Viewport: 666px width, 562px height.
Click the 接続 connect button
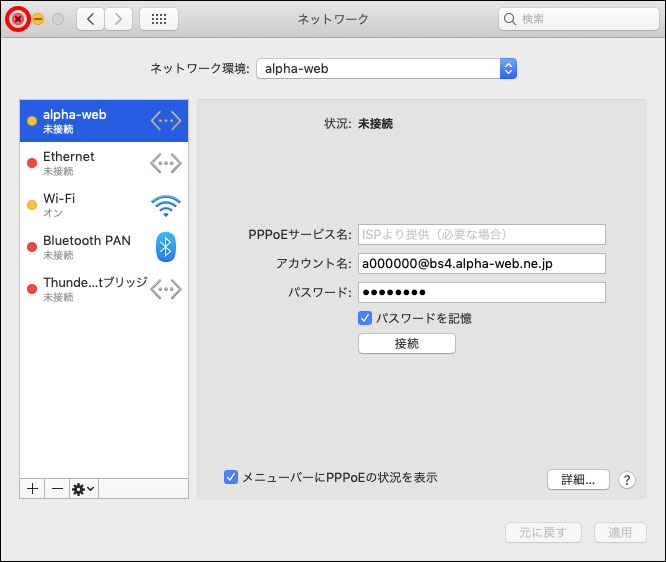click(x=407, y=343)
